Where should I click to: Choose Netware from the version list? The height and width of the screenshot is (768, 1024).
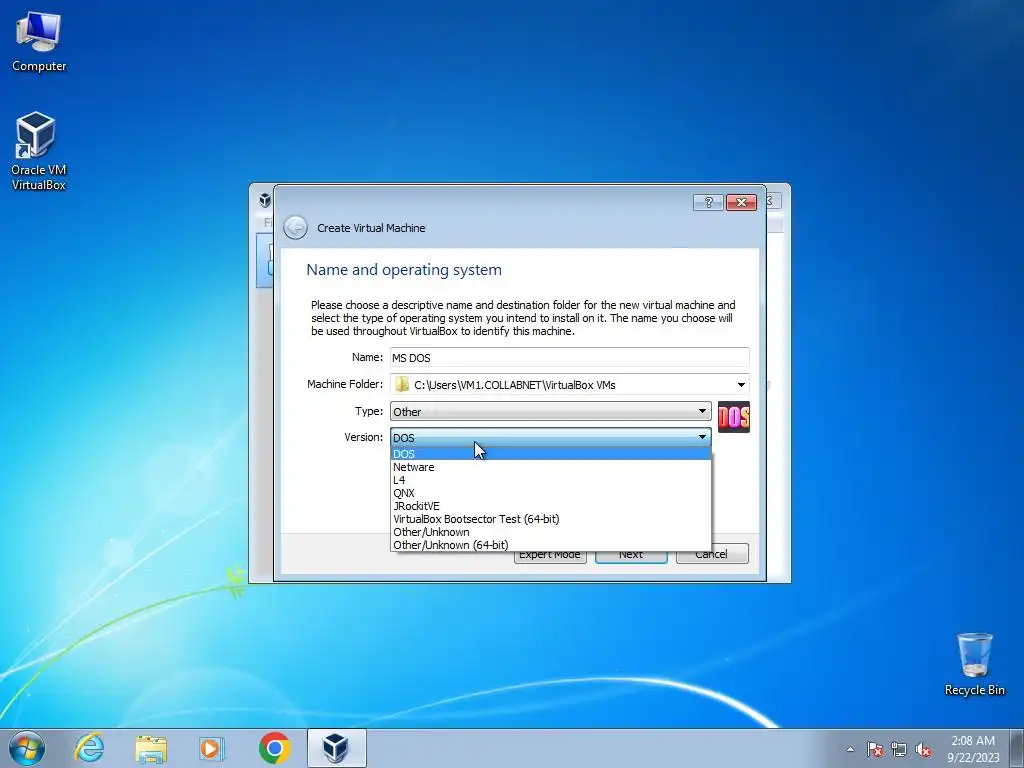tap(551, 467)
